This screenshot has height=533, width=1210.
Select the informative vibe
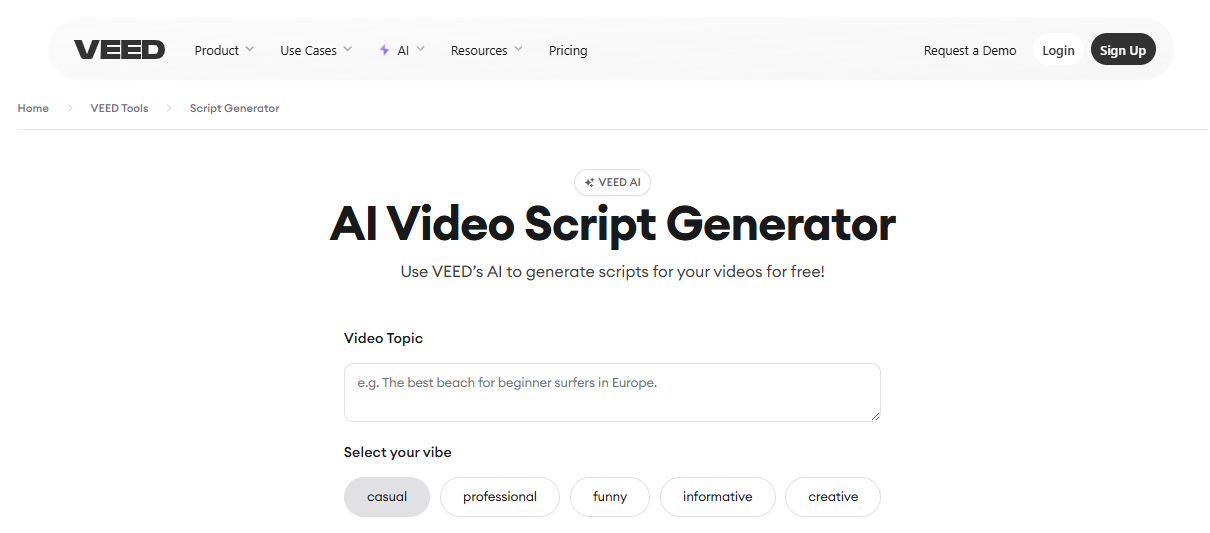pos(718,497)
